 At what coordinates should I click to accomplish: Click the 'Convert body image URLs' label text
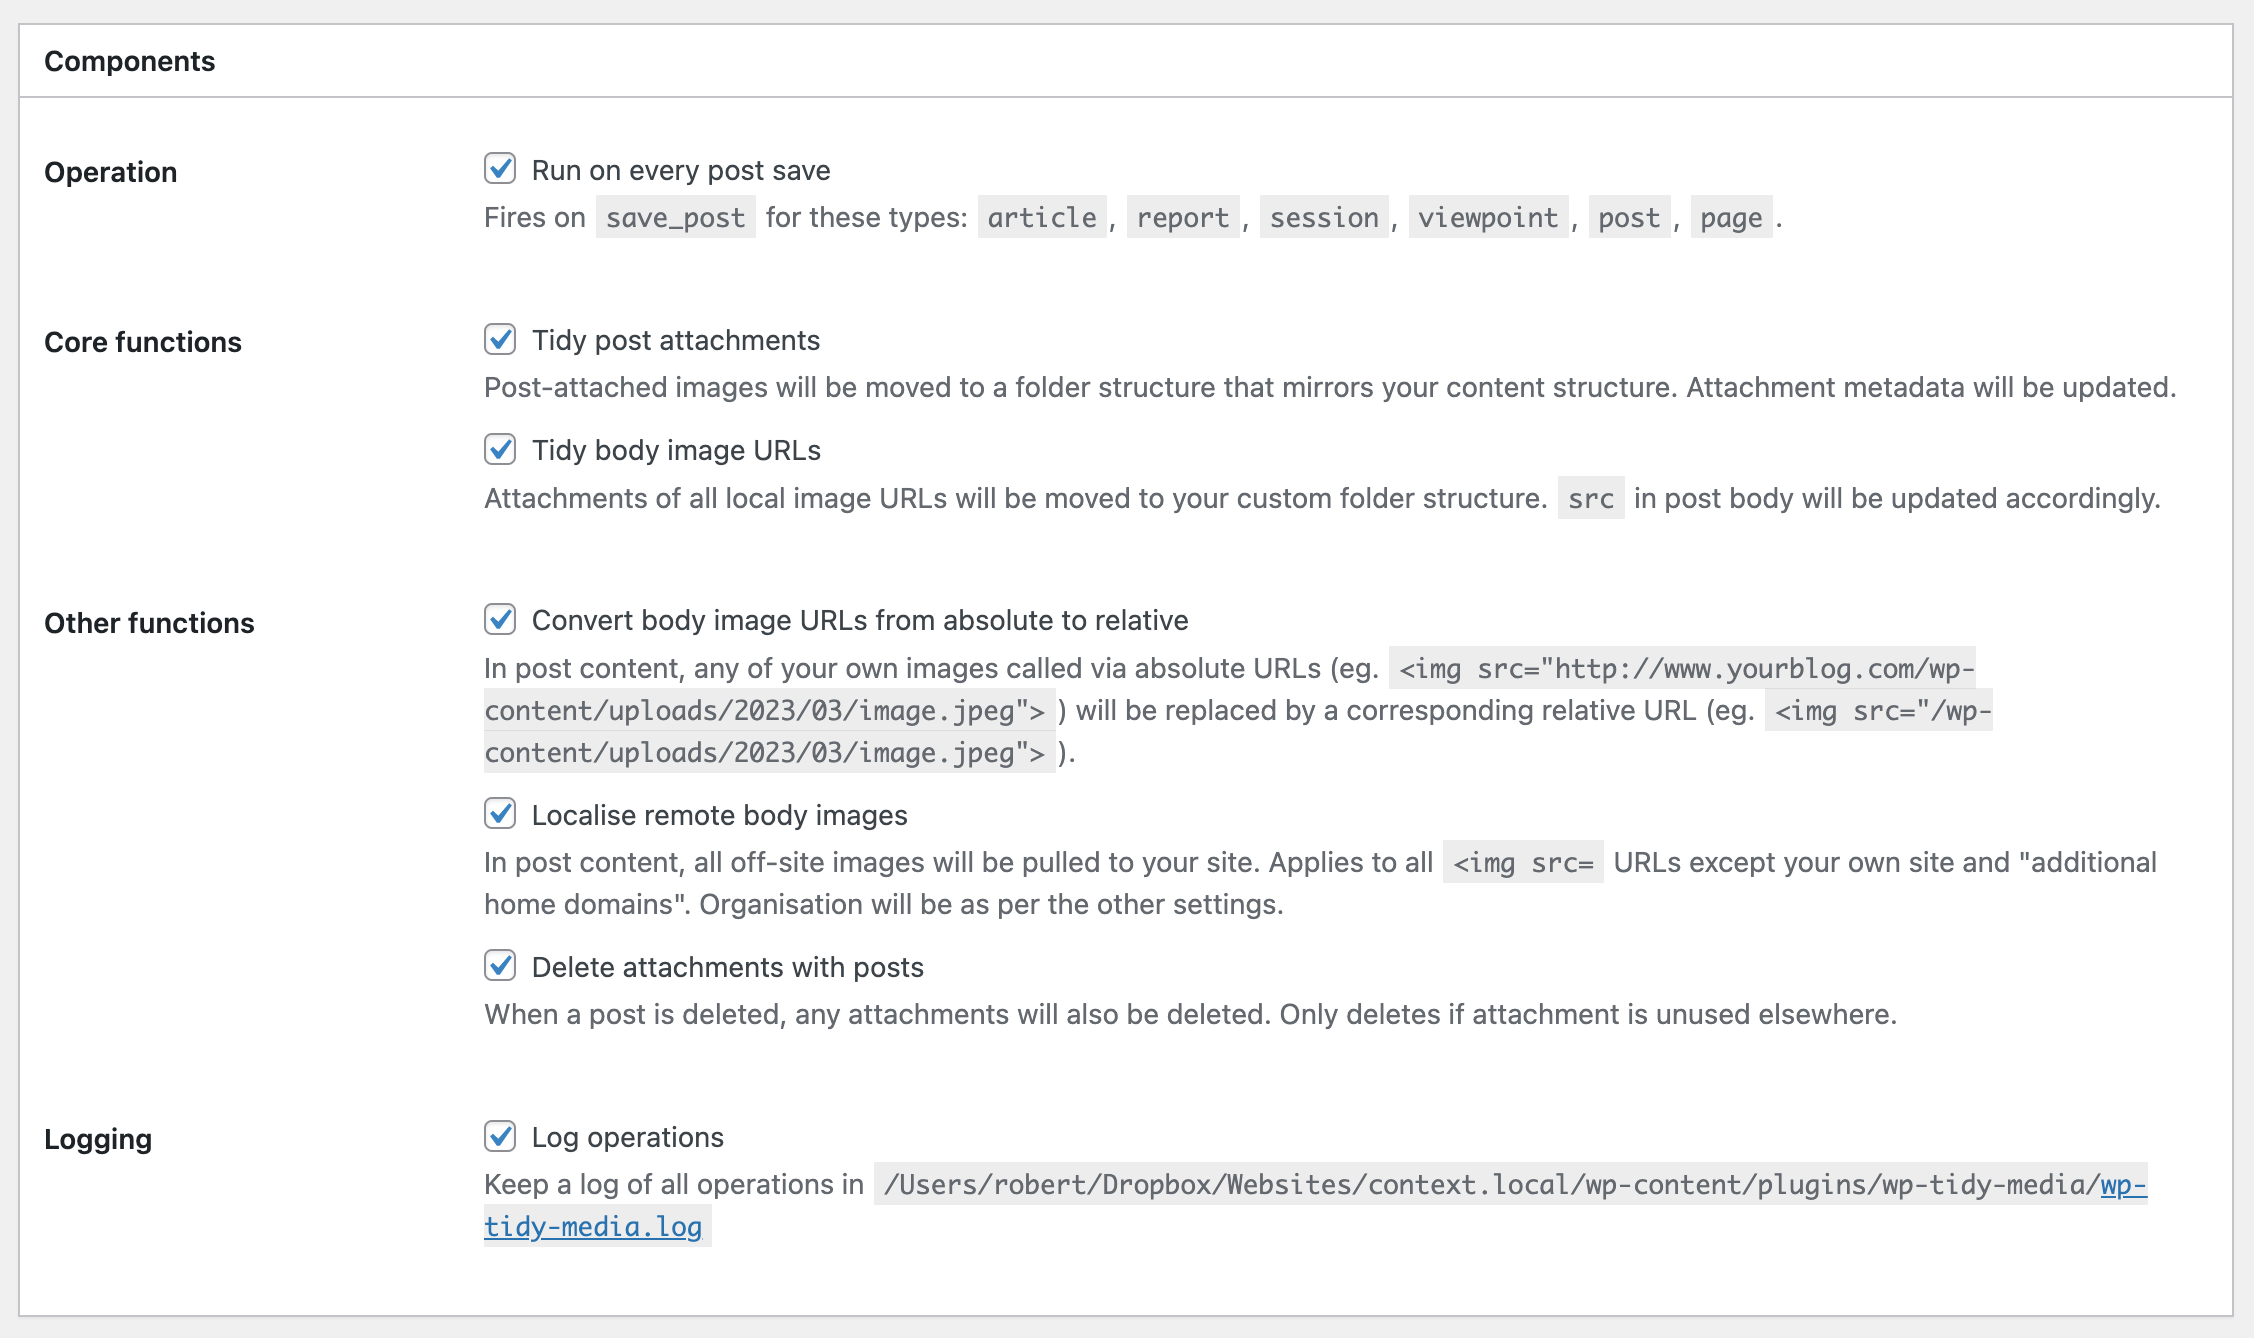(859, 620)
